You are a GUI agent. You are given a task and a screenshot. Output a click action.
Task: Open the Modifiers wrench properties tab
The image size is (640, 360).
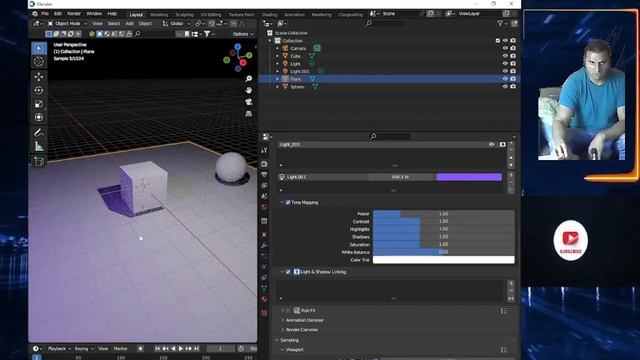pyautogui.click(x=264, y=245)
